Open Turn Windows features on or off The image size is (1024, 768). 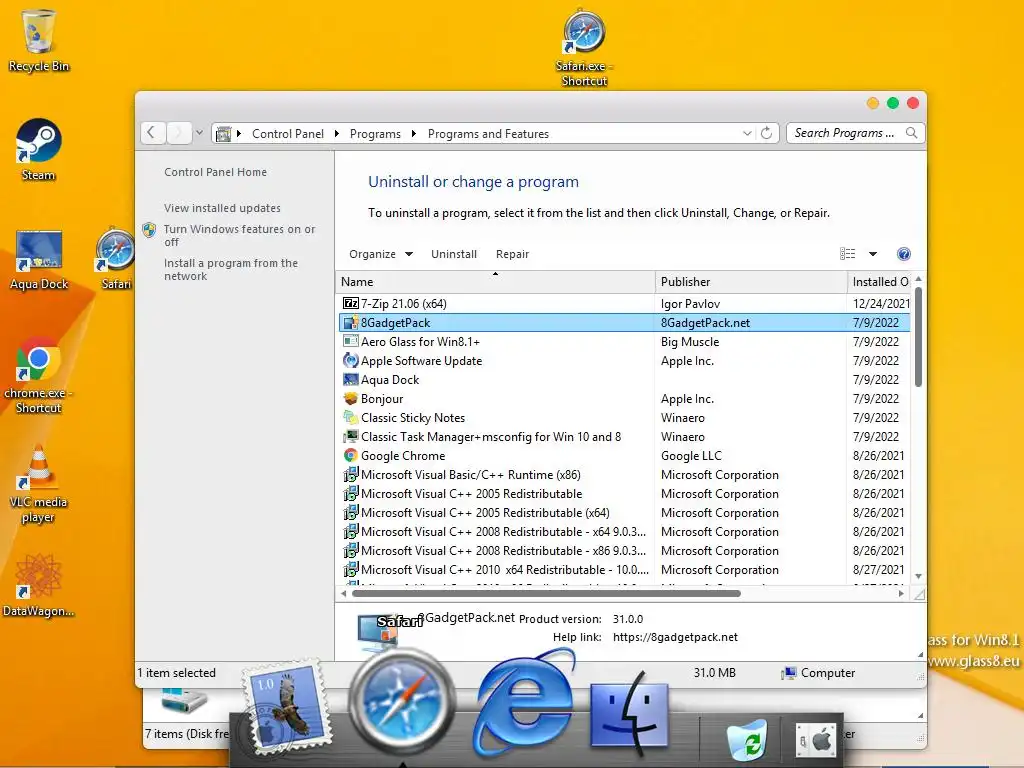click(239, 235)
